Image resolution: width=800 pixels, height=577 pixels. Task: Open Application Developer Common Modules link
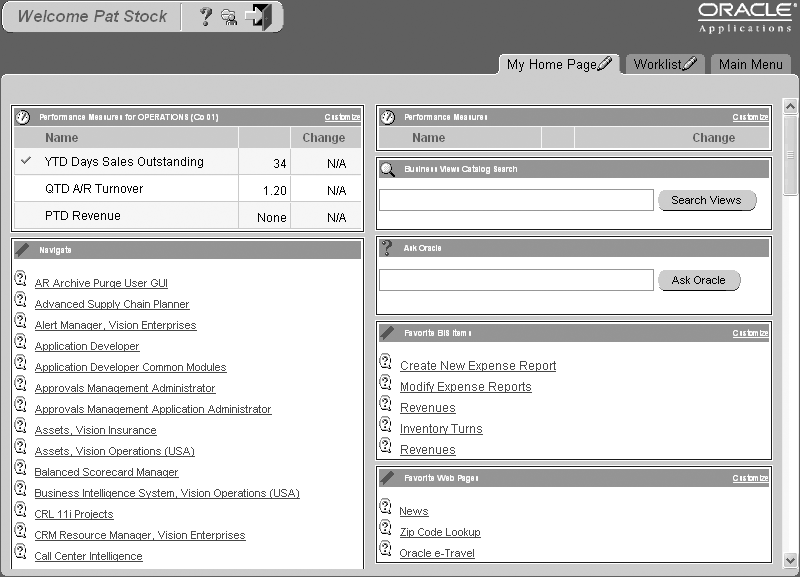(x=130, y=367)
